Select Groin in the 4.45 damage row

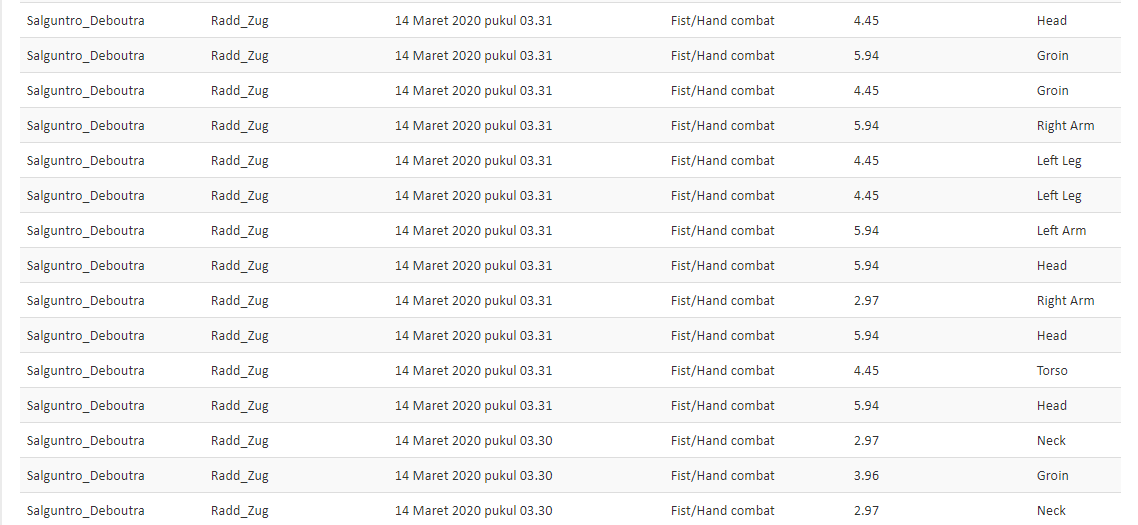click(1052, 91)
